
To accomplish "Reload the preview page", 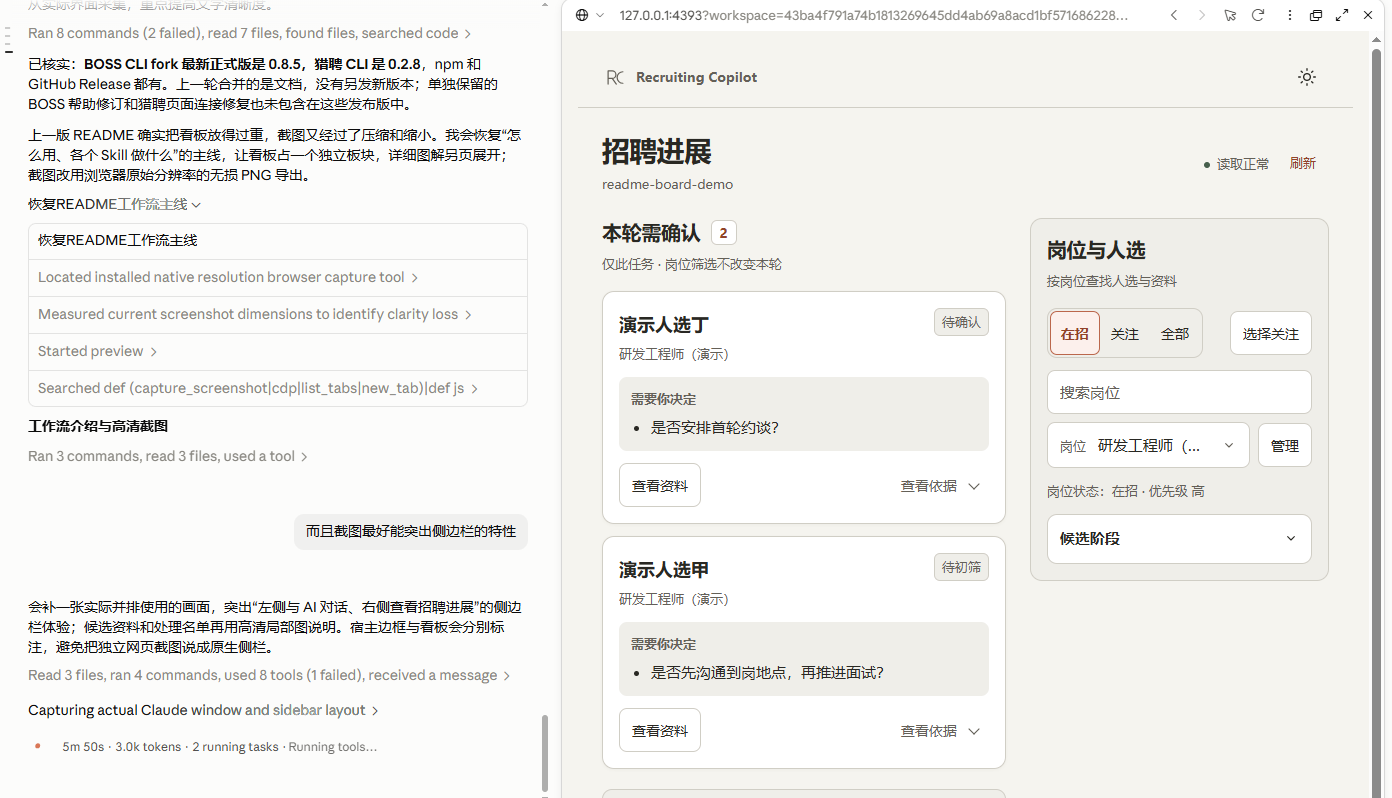I will (1258, 15).
